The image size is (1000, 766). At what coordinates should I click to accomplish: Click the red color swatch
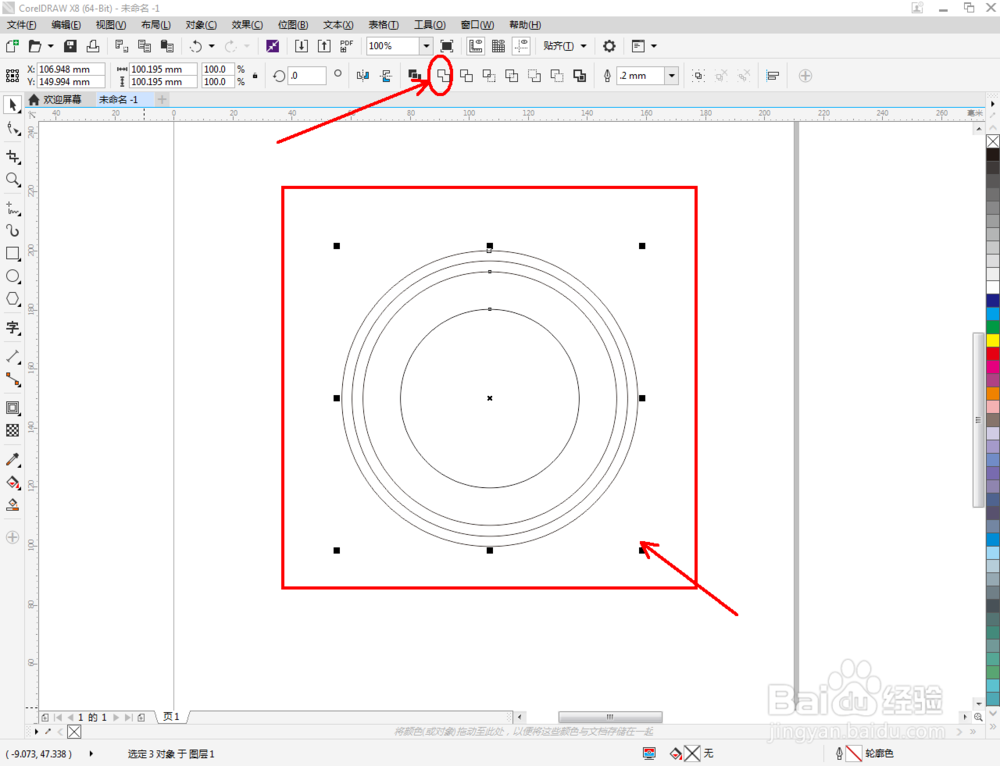[993, 353]
